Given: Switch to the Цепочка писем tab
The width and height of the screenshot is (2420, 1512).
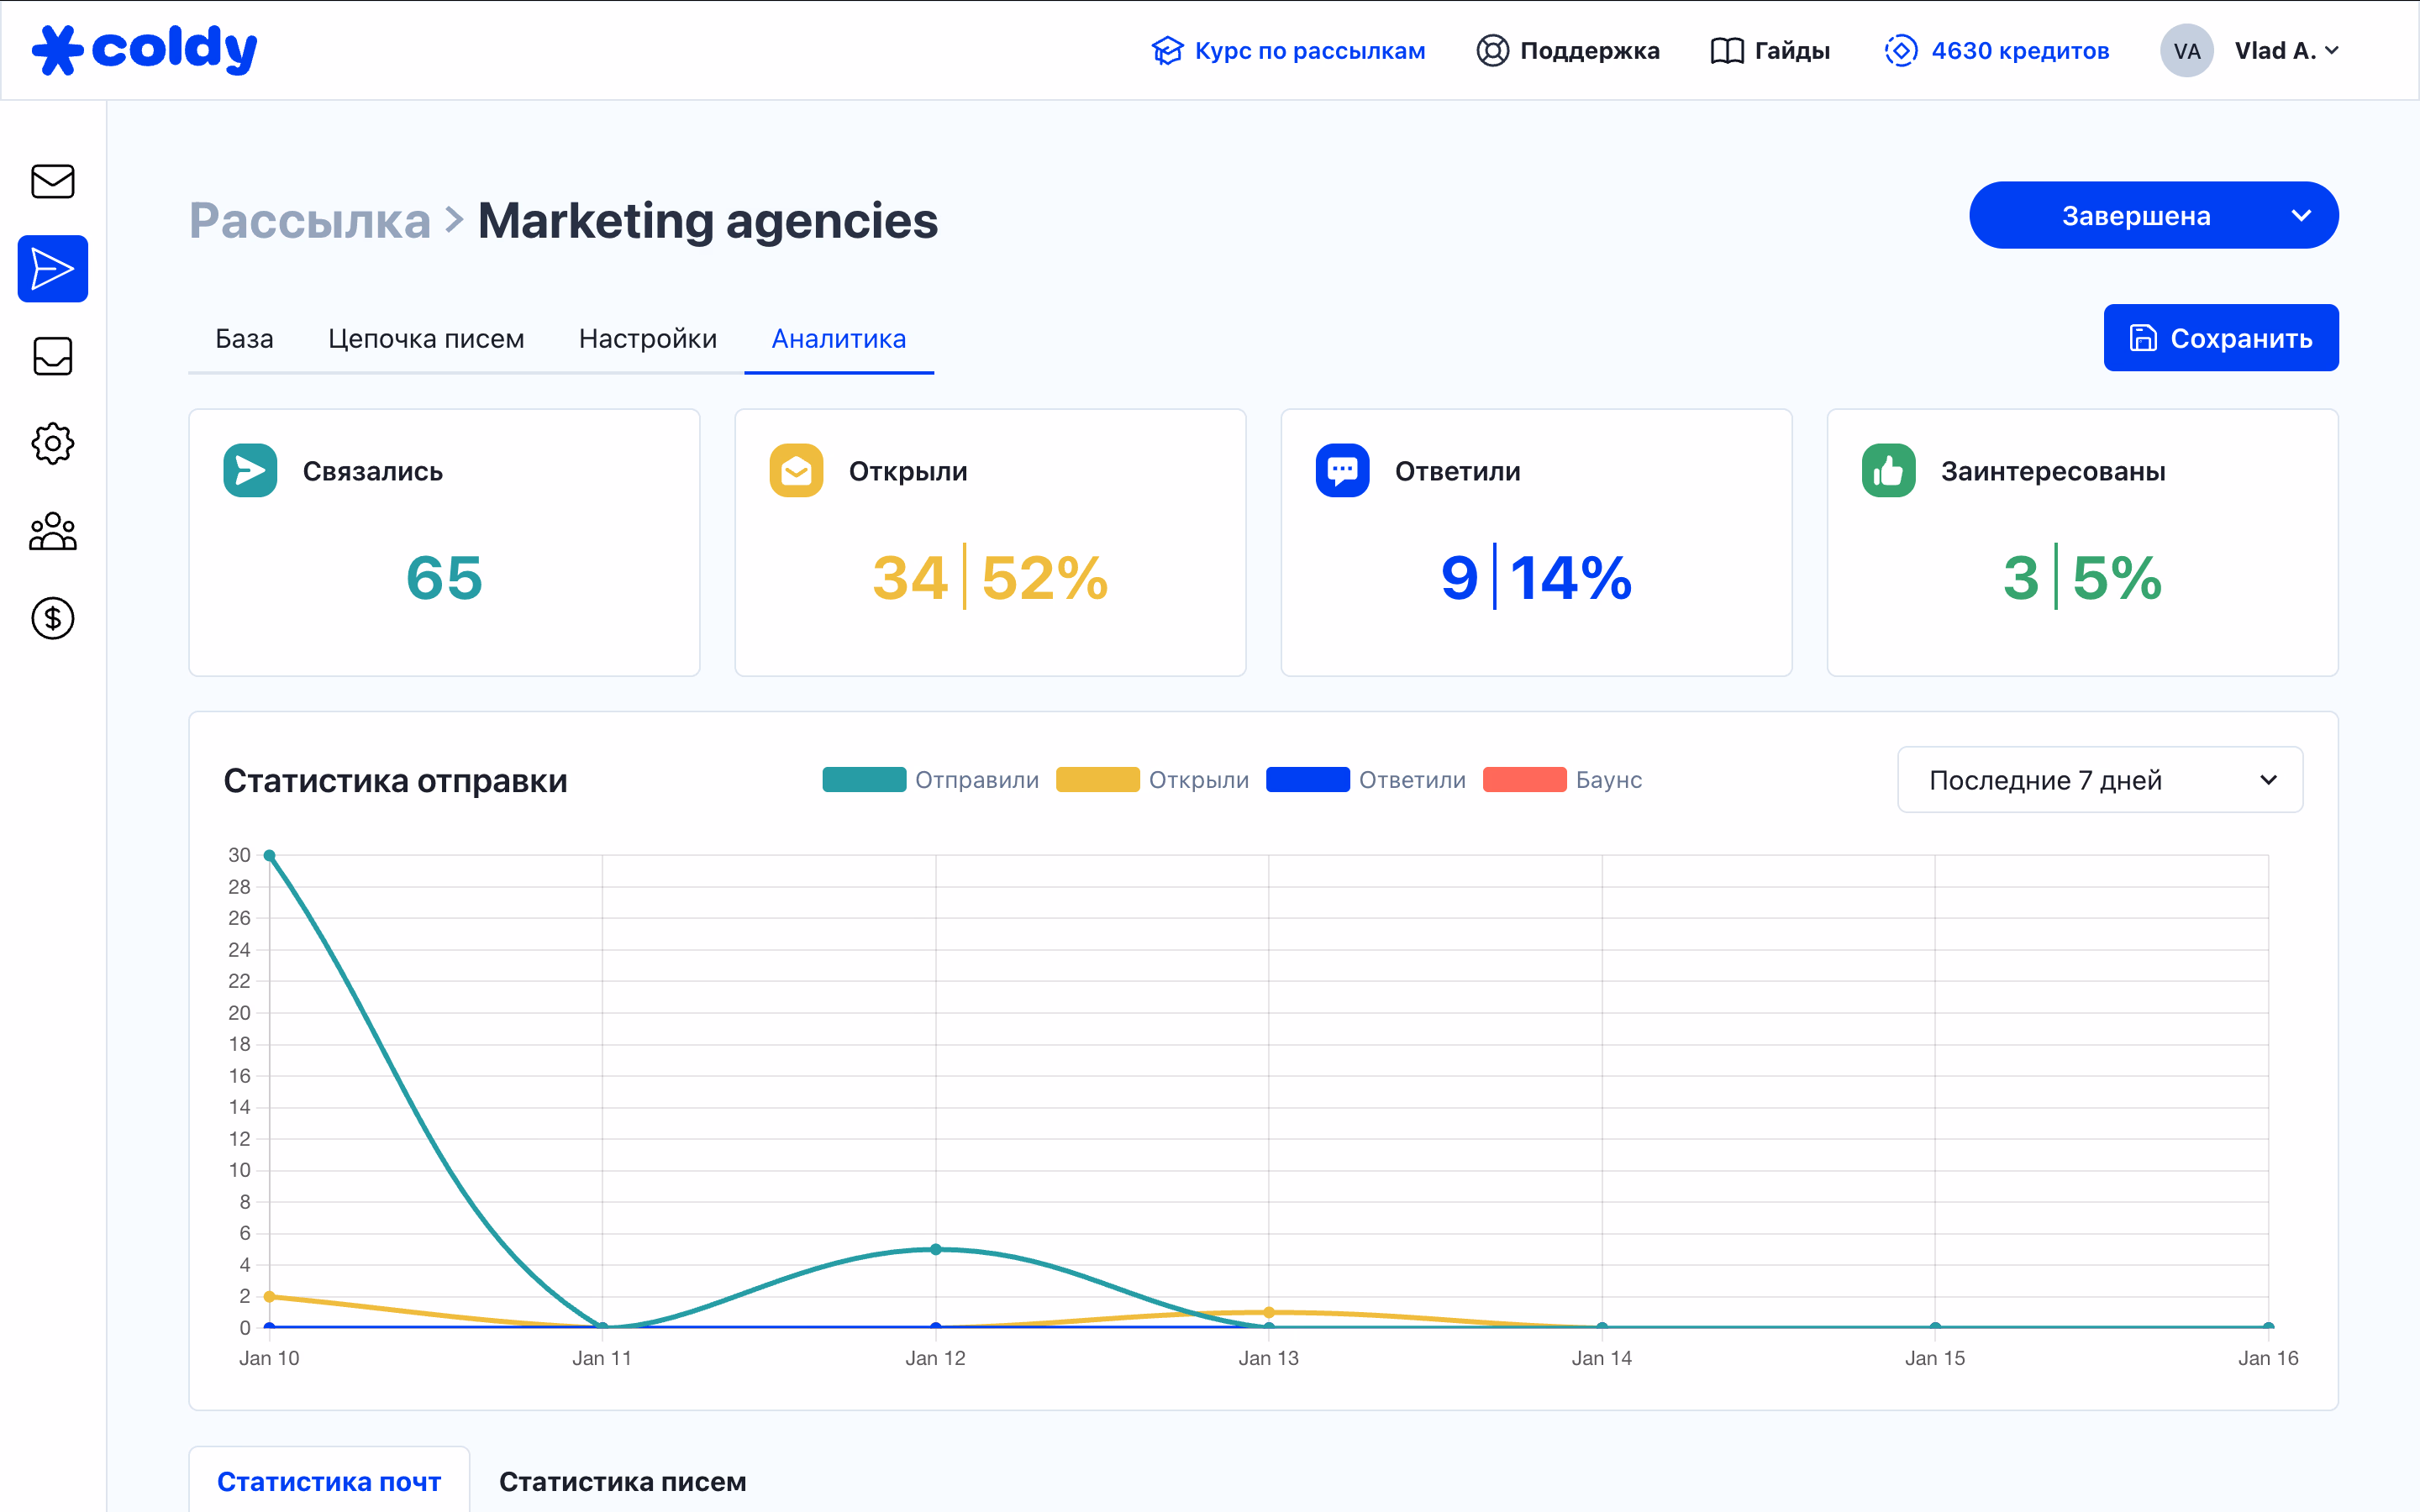Looking at the screenshot, I should tap(426, 339).
